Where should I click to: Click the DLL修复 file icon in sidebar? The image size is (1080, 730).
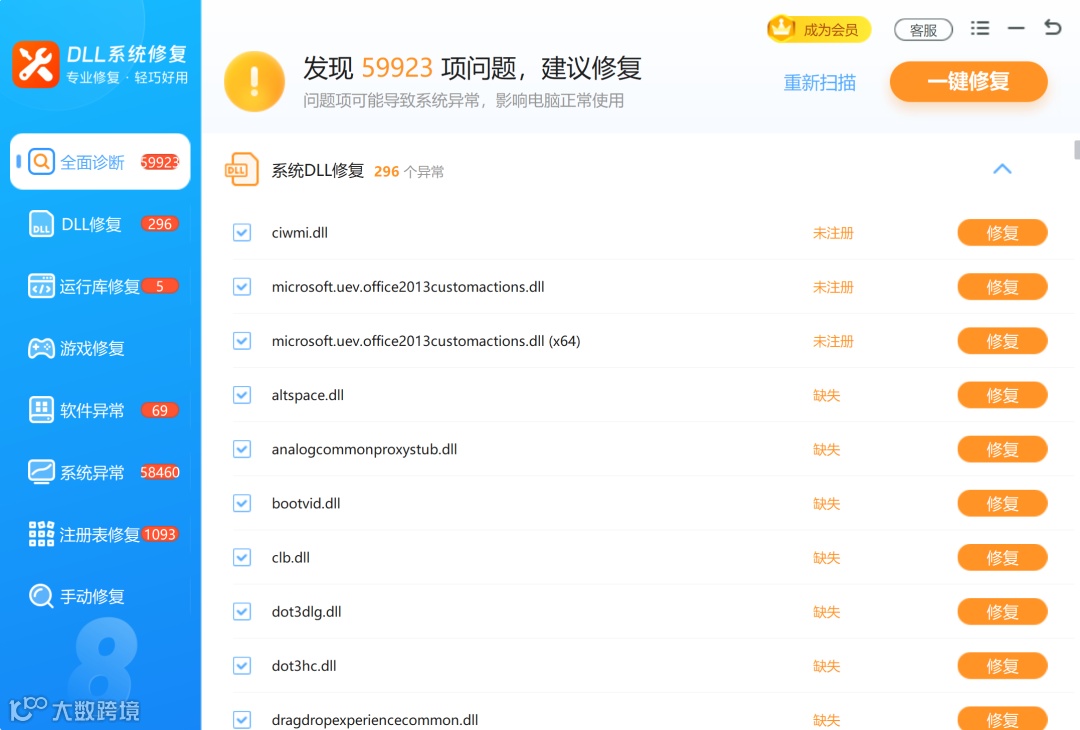(x=41, y=224)
